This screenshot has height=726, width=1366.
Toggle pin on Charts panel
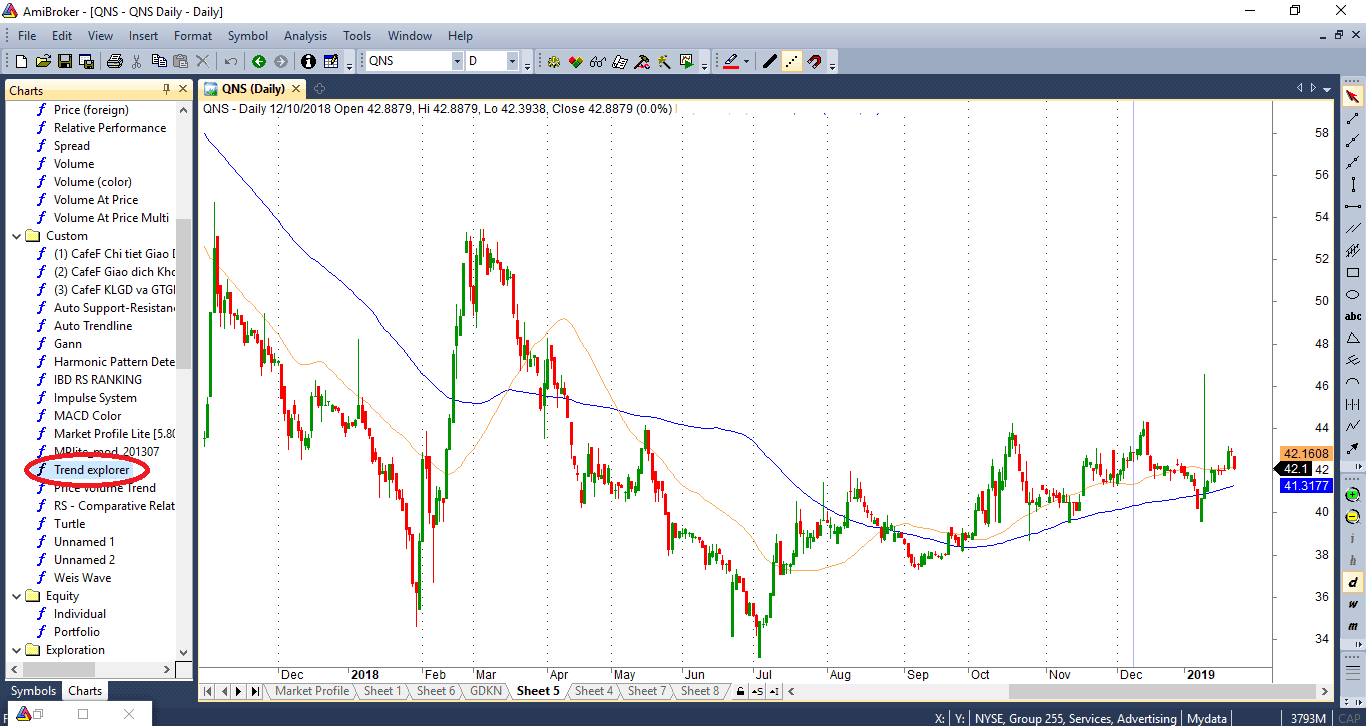pyautogui.click(x=167, y=89)
